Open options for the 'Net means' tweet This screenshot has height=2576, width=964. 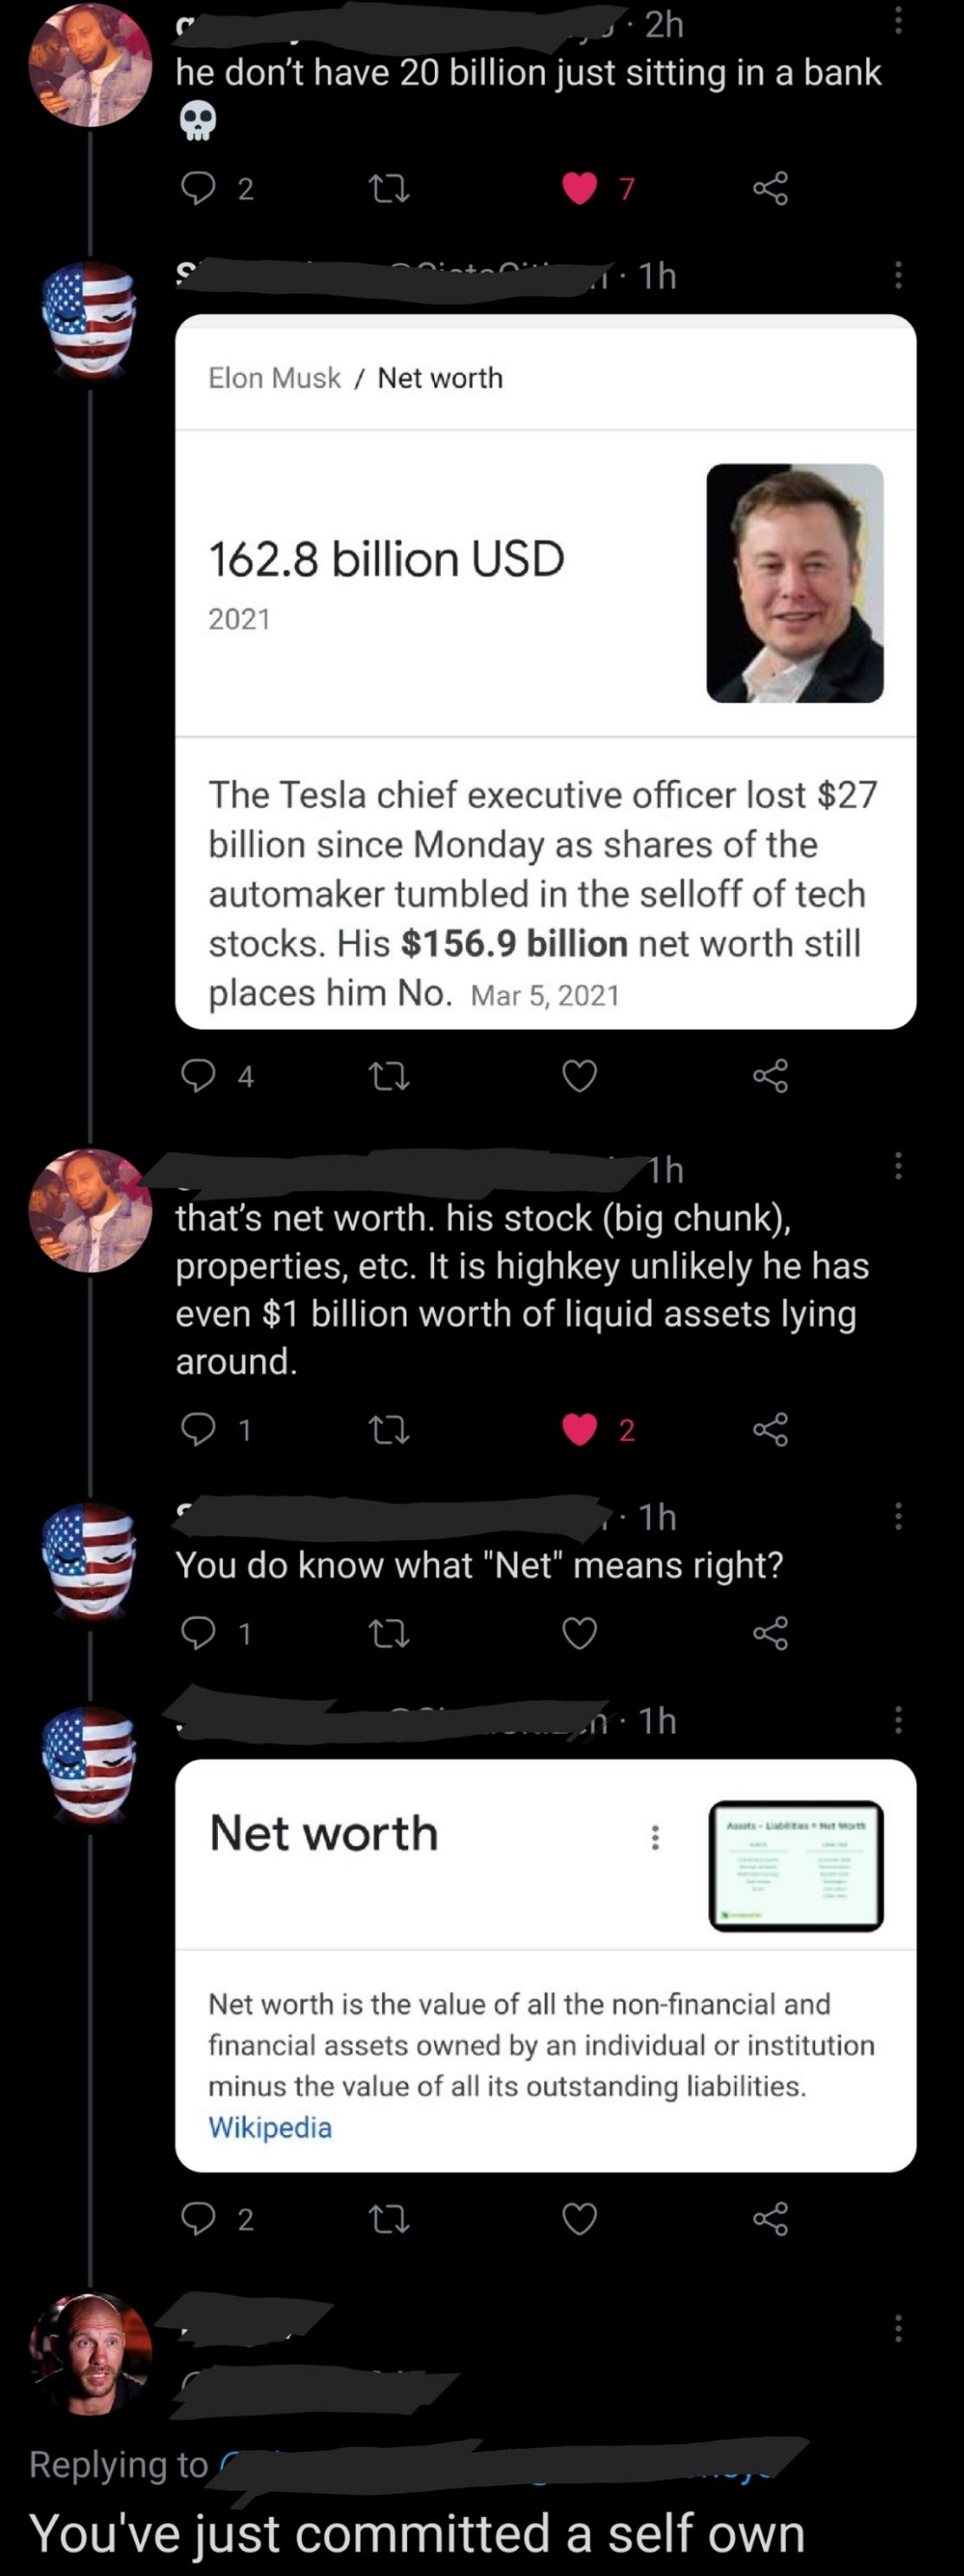pos(898,1516)
